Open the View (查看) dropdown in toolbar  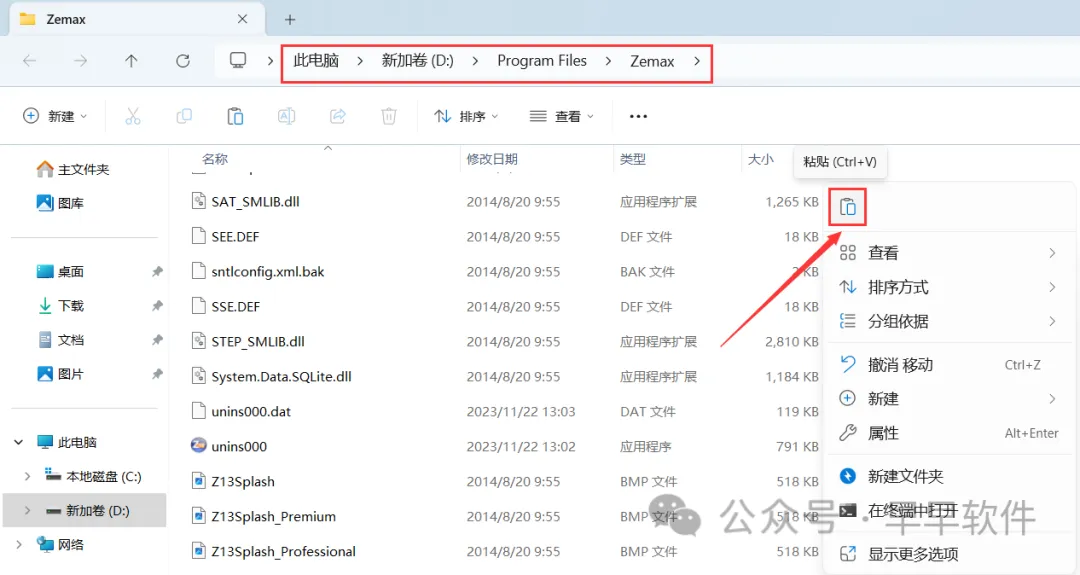click(561, 116)
